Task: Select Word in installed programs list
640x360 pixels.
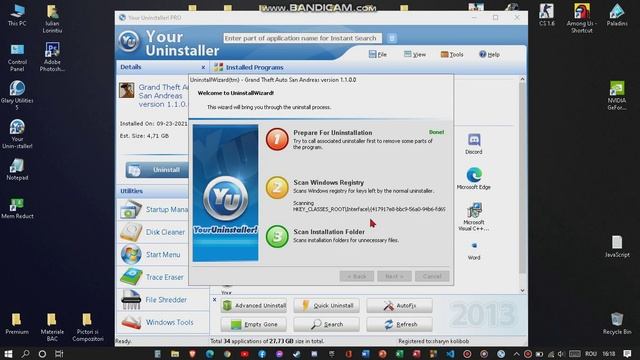Action: click(x=473, y=251)
